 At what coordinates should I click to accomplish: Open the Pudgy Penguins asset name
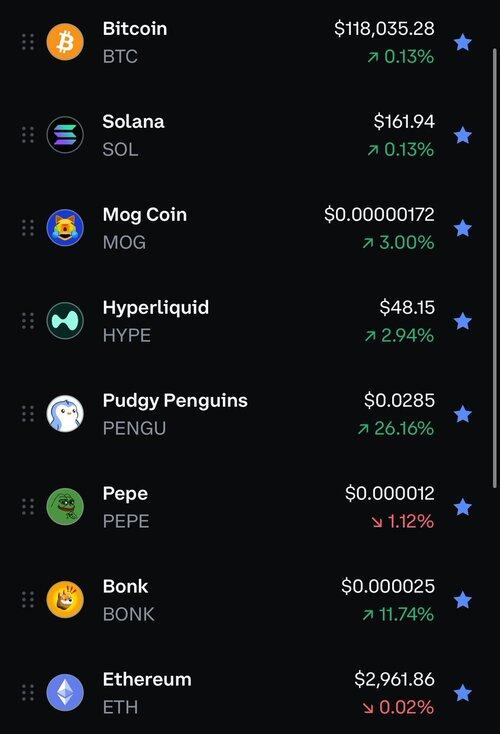175,401
